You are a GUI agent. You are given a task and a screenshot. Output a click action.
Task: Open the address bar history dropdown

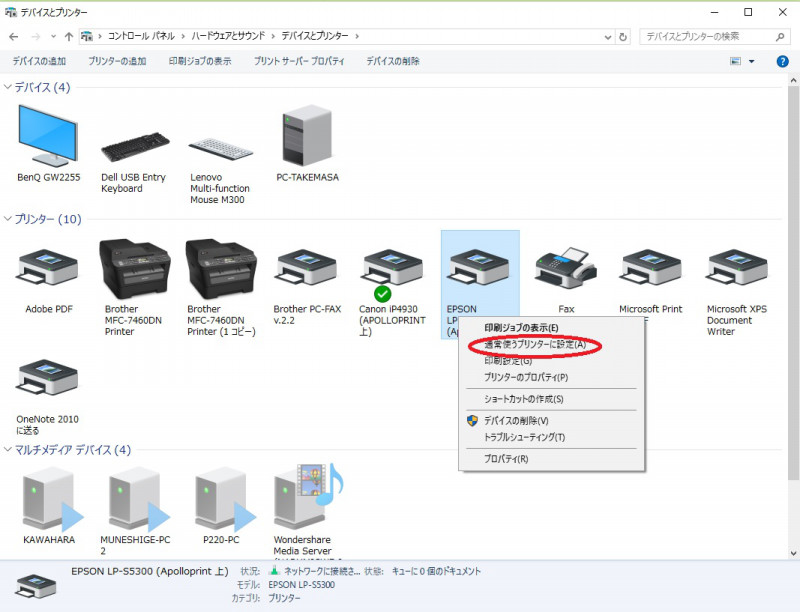point(607,37)
